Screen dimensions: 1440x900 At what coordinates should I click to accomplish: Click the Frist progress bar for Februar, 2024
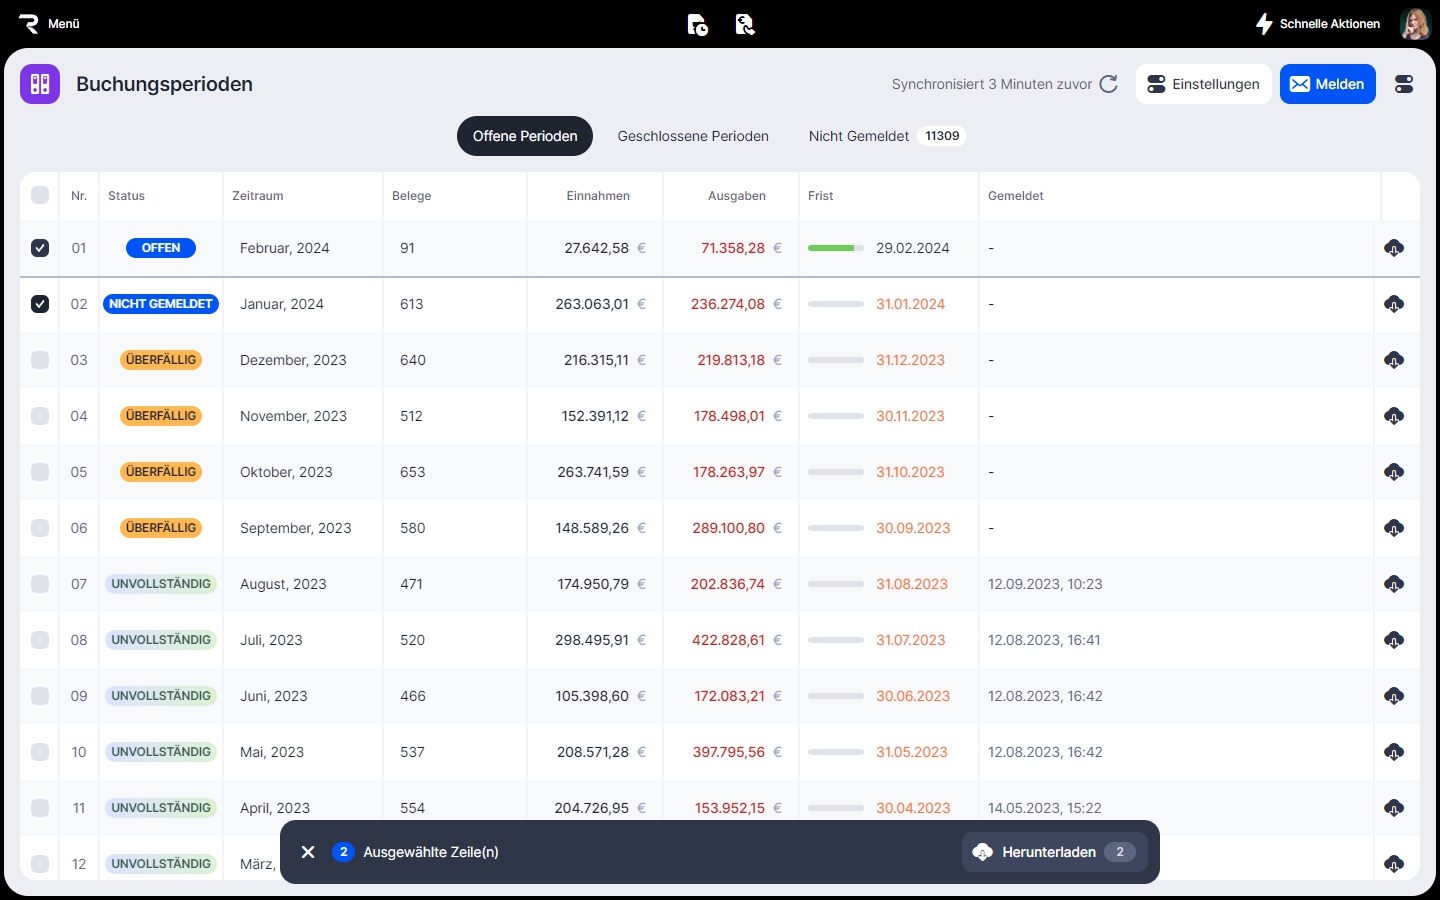835,248
